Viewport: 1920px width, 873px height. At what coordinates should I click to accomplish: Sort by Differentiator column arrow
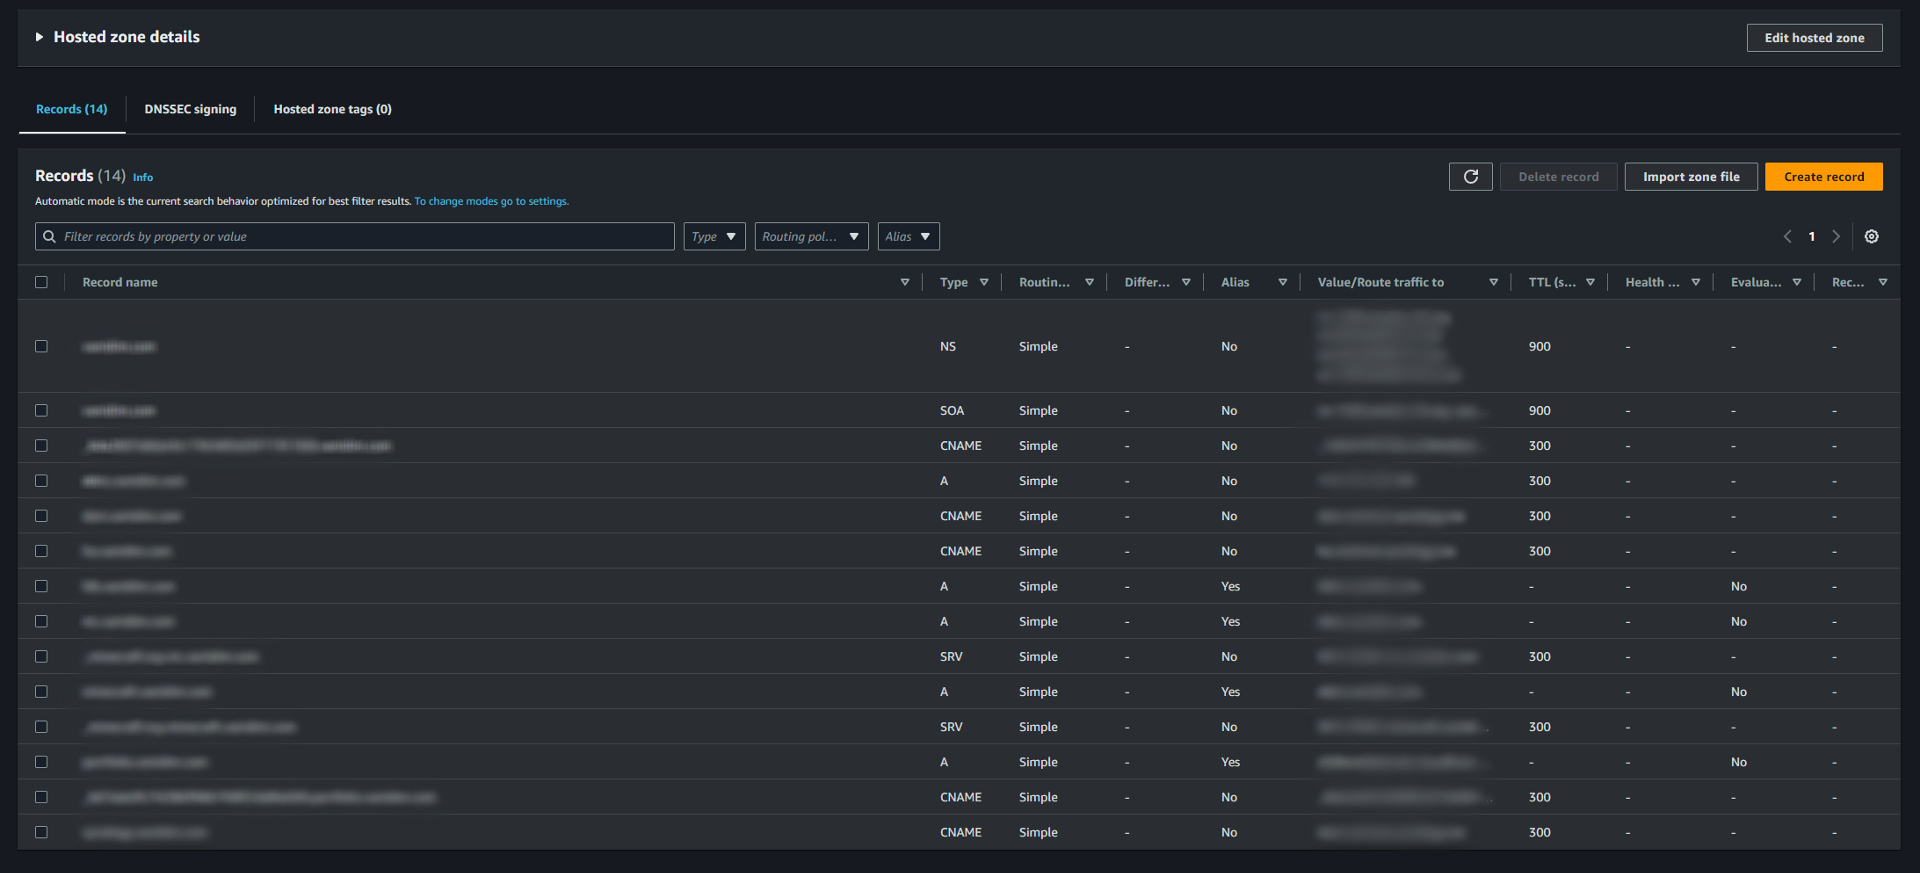1186,283
